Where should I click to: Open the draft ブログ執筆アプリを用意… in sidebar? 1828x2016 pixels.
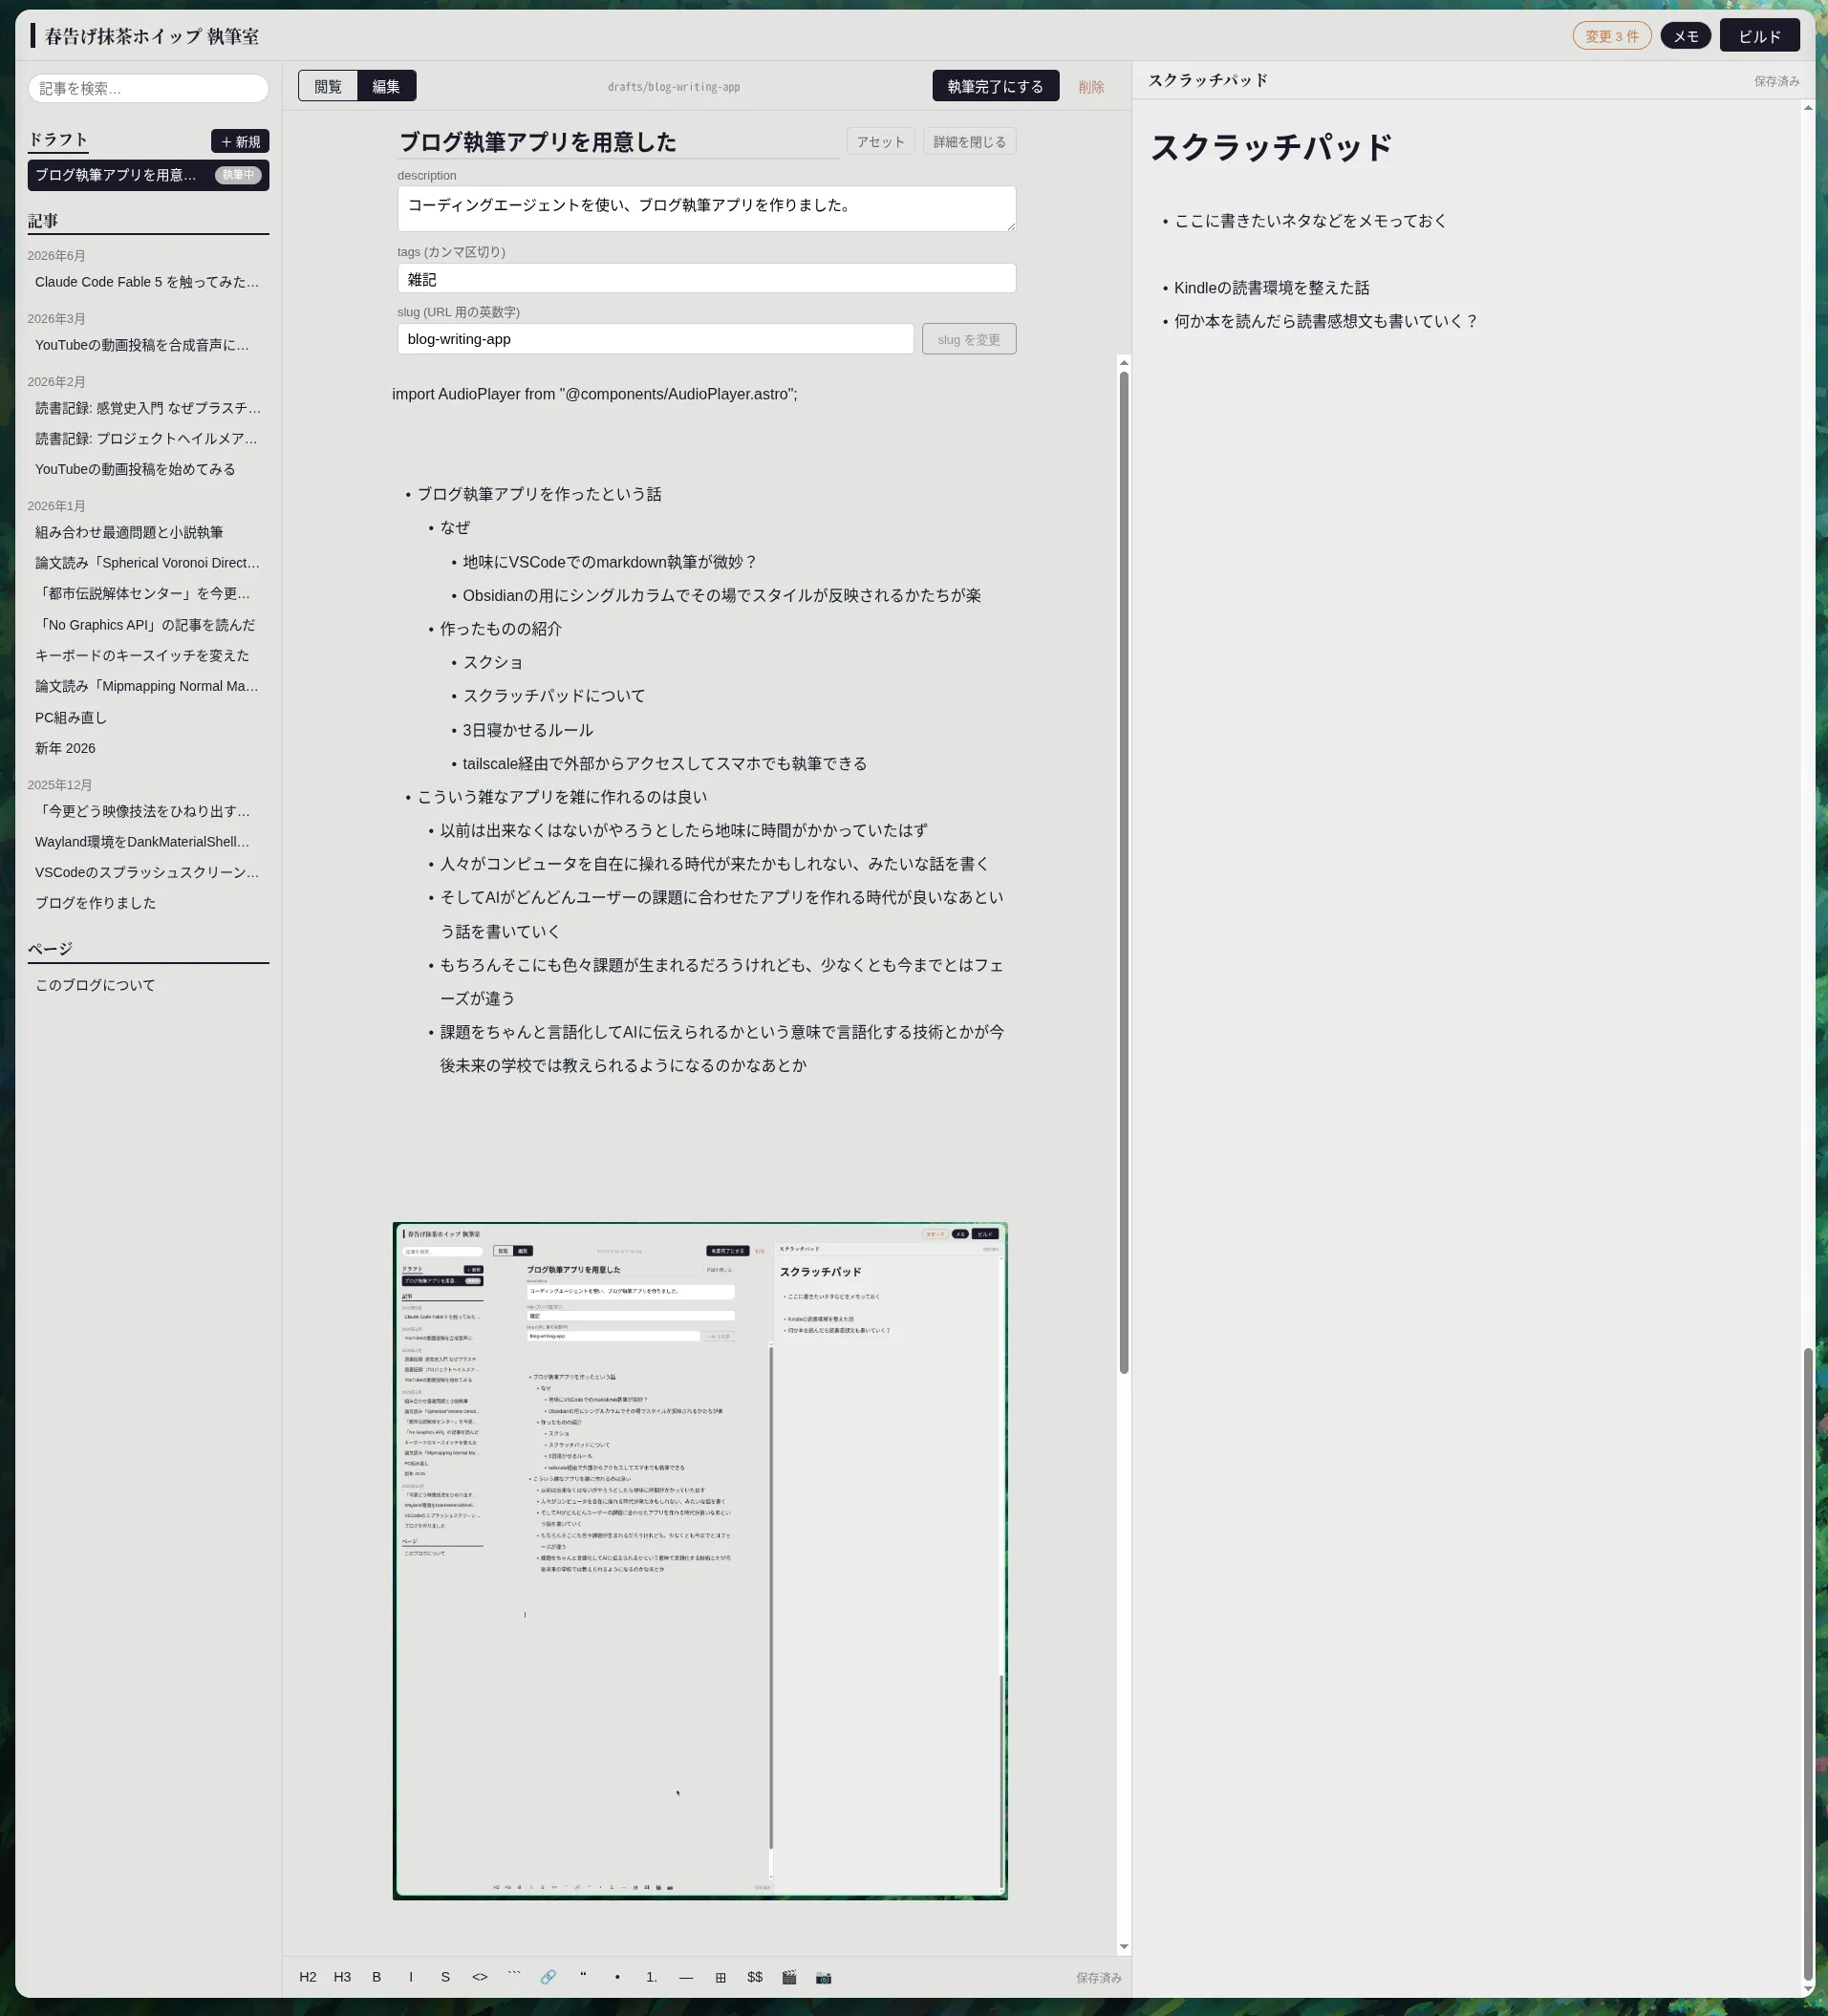click(148, 175)
